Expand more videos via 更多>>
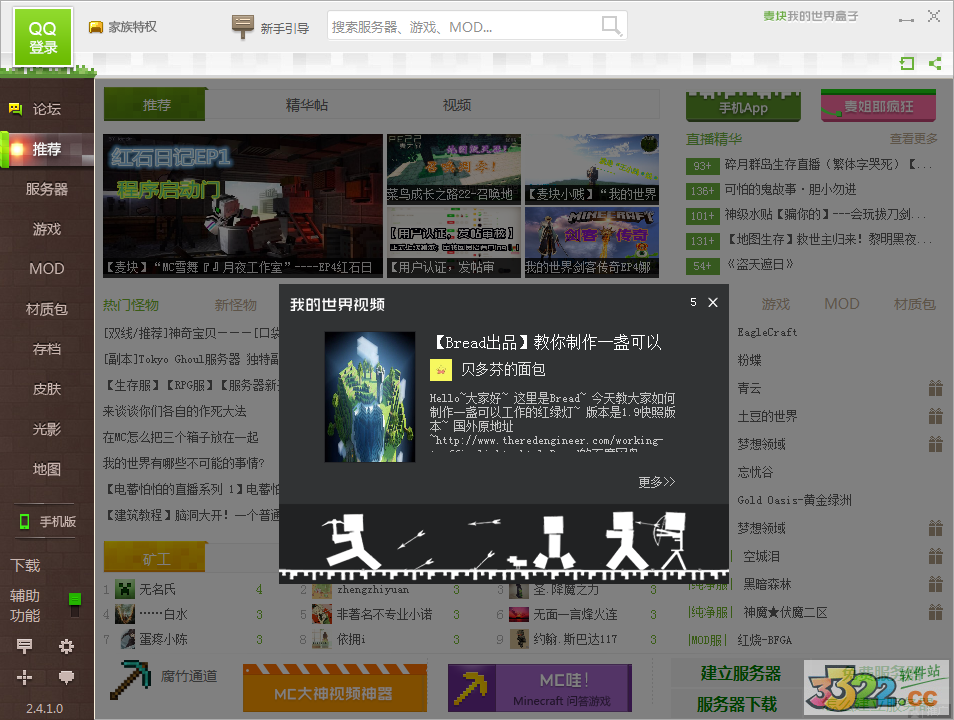The width and height of the screenshot is (954, 720). 656,481
